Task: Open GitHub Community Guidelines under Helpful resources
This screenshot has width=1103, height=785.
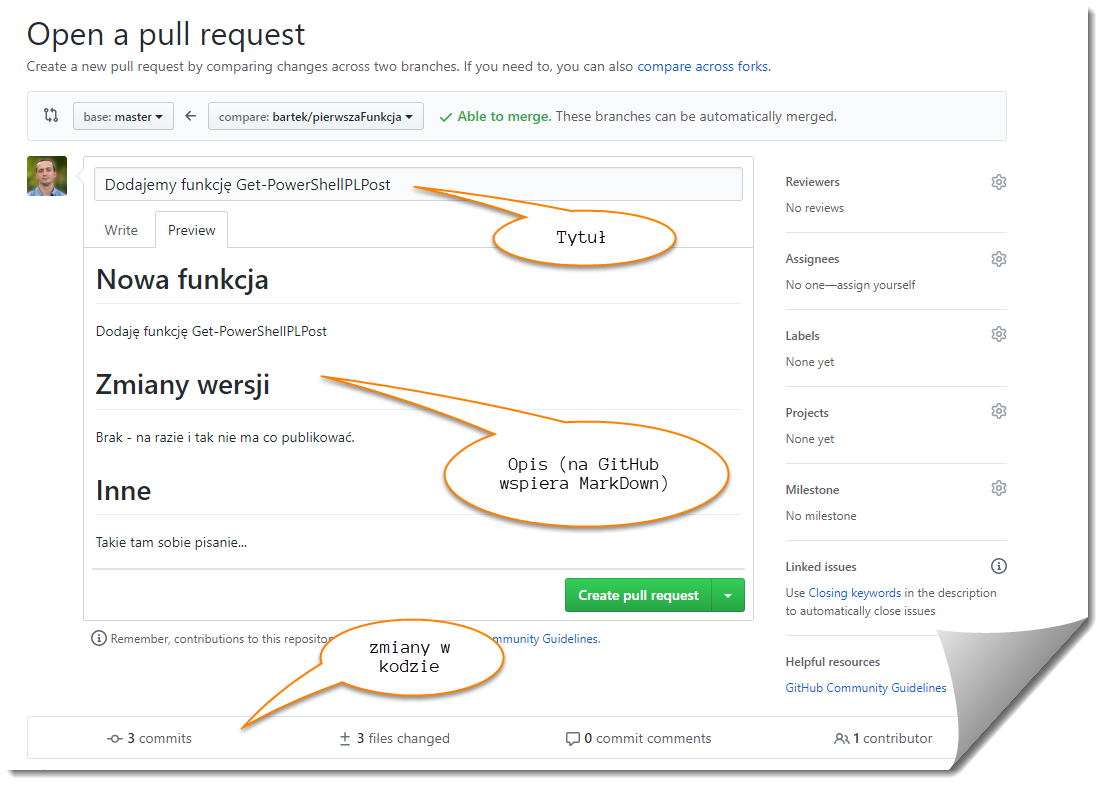Action: [866, 688]
